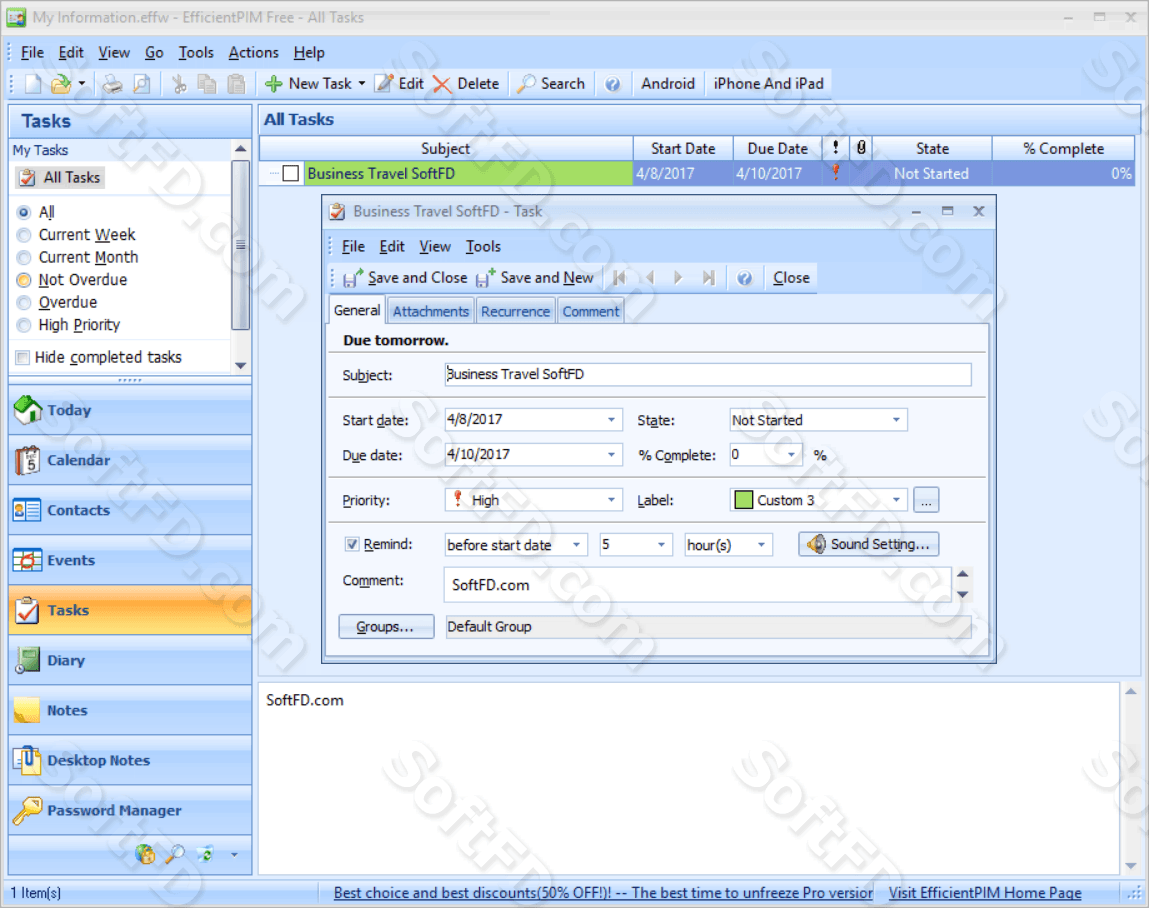This screenshot has width=1149, height=908.
Task: Open the State dropdown
Action: pyautogui.click(x=896, y=420)
